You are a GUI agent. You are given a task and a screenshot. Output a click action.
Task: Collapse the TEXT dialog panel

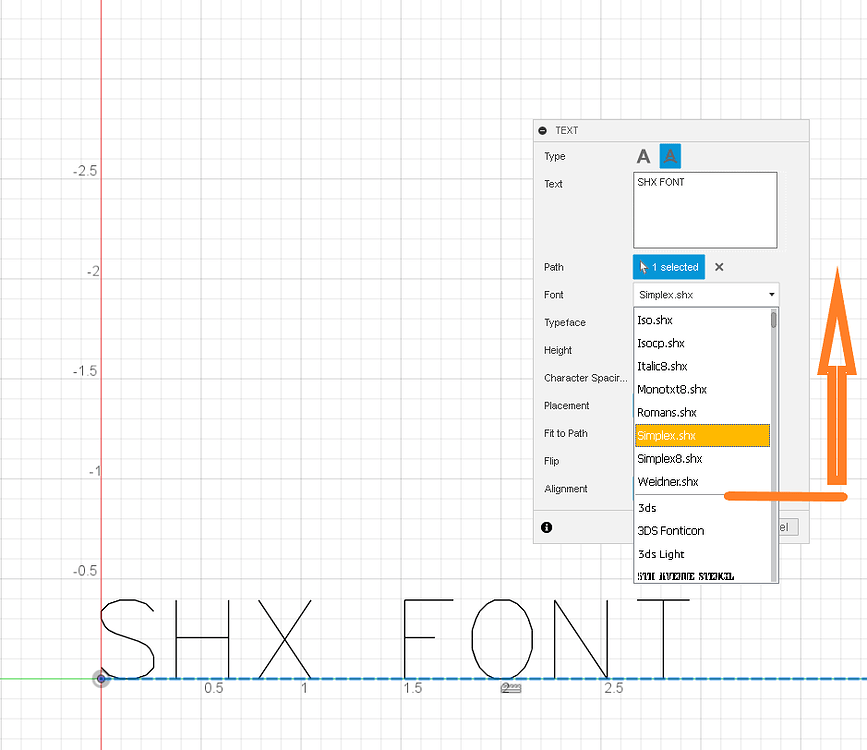[542, 130]
